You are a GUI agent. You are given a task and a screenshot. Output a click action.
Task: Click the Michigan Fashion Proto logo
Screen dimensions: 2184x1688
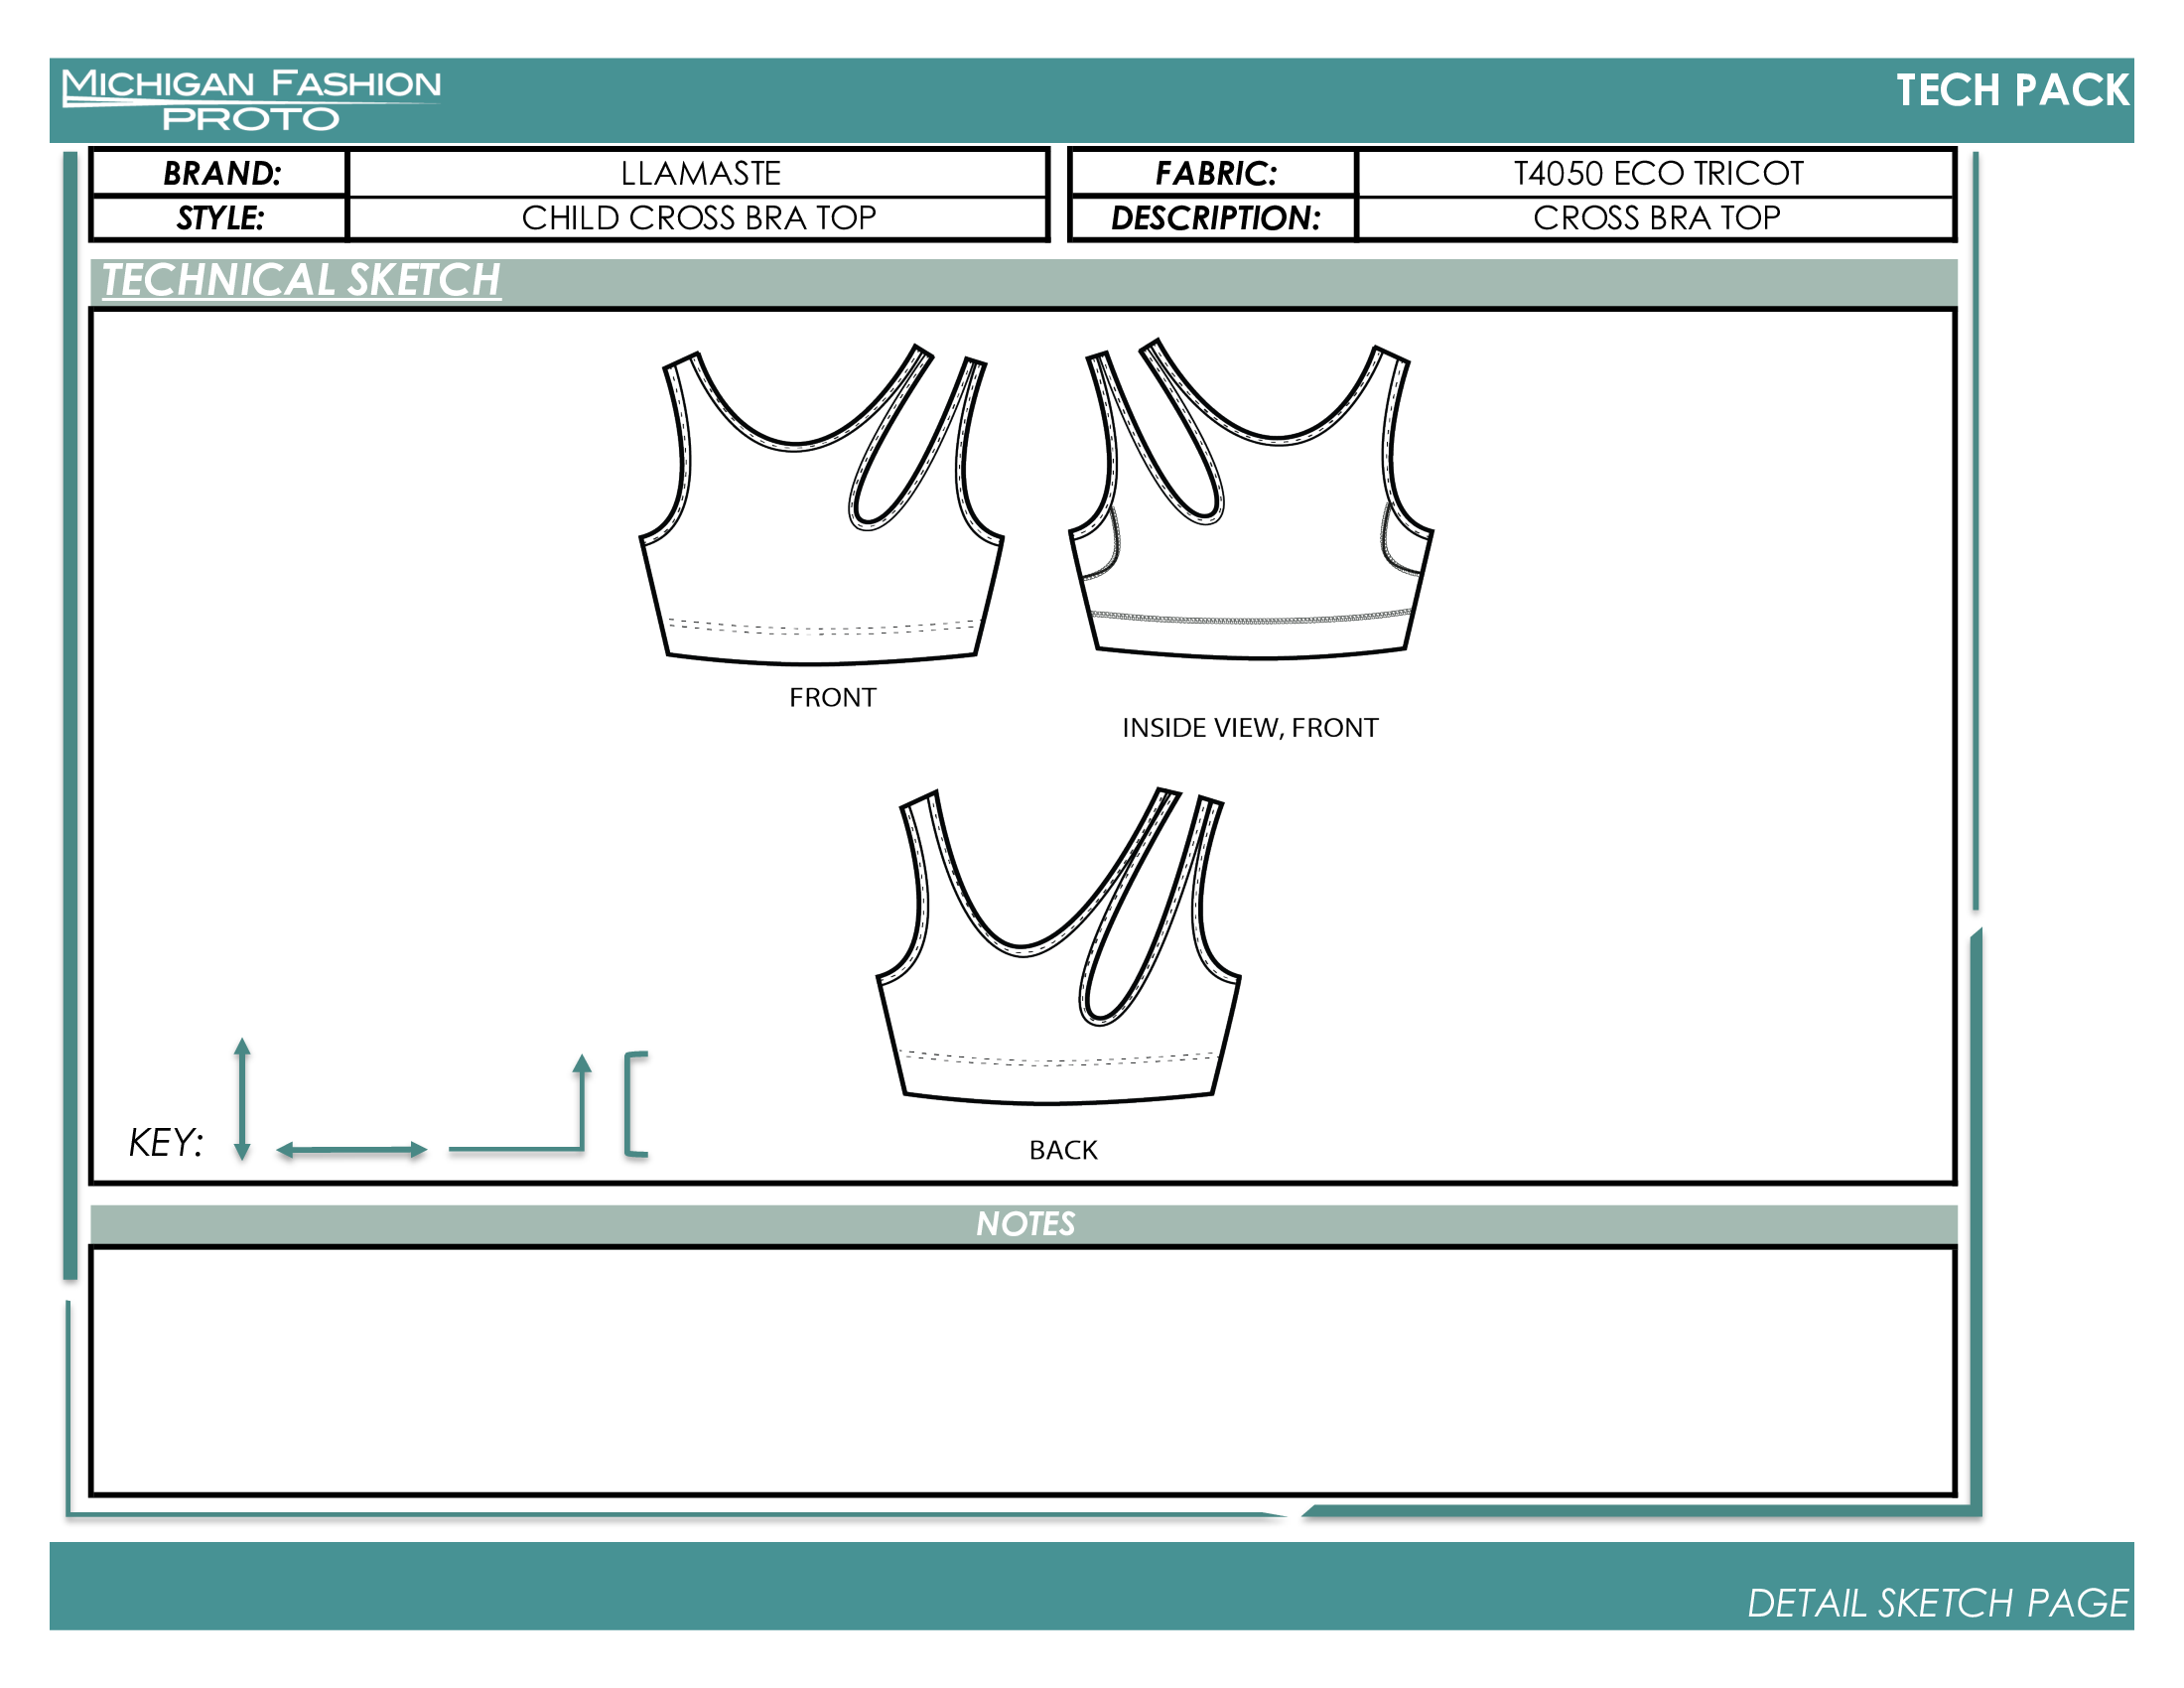(250, 100)
